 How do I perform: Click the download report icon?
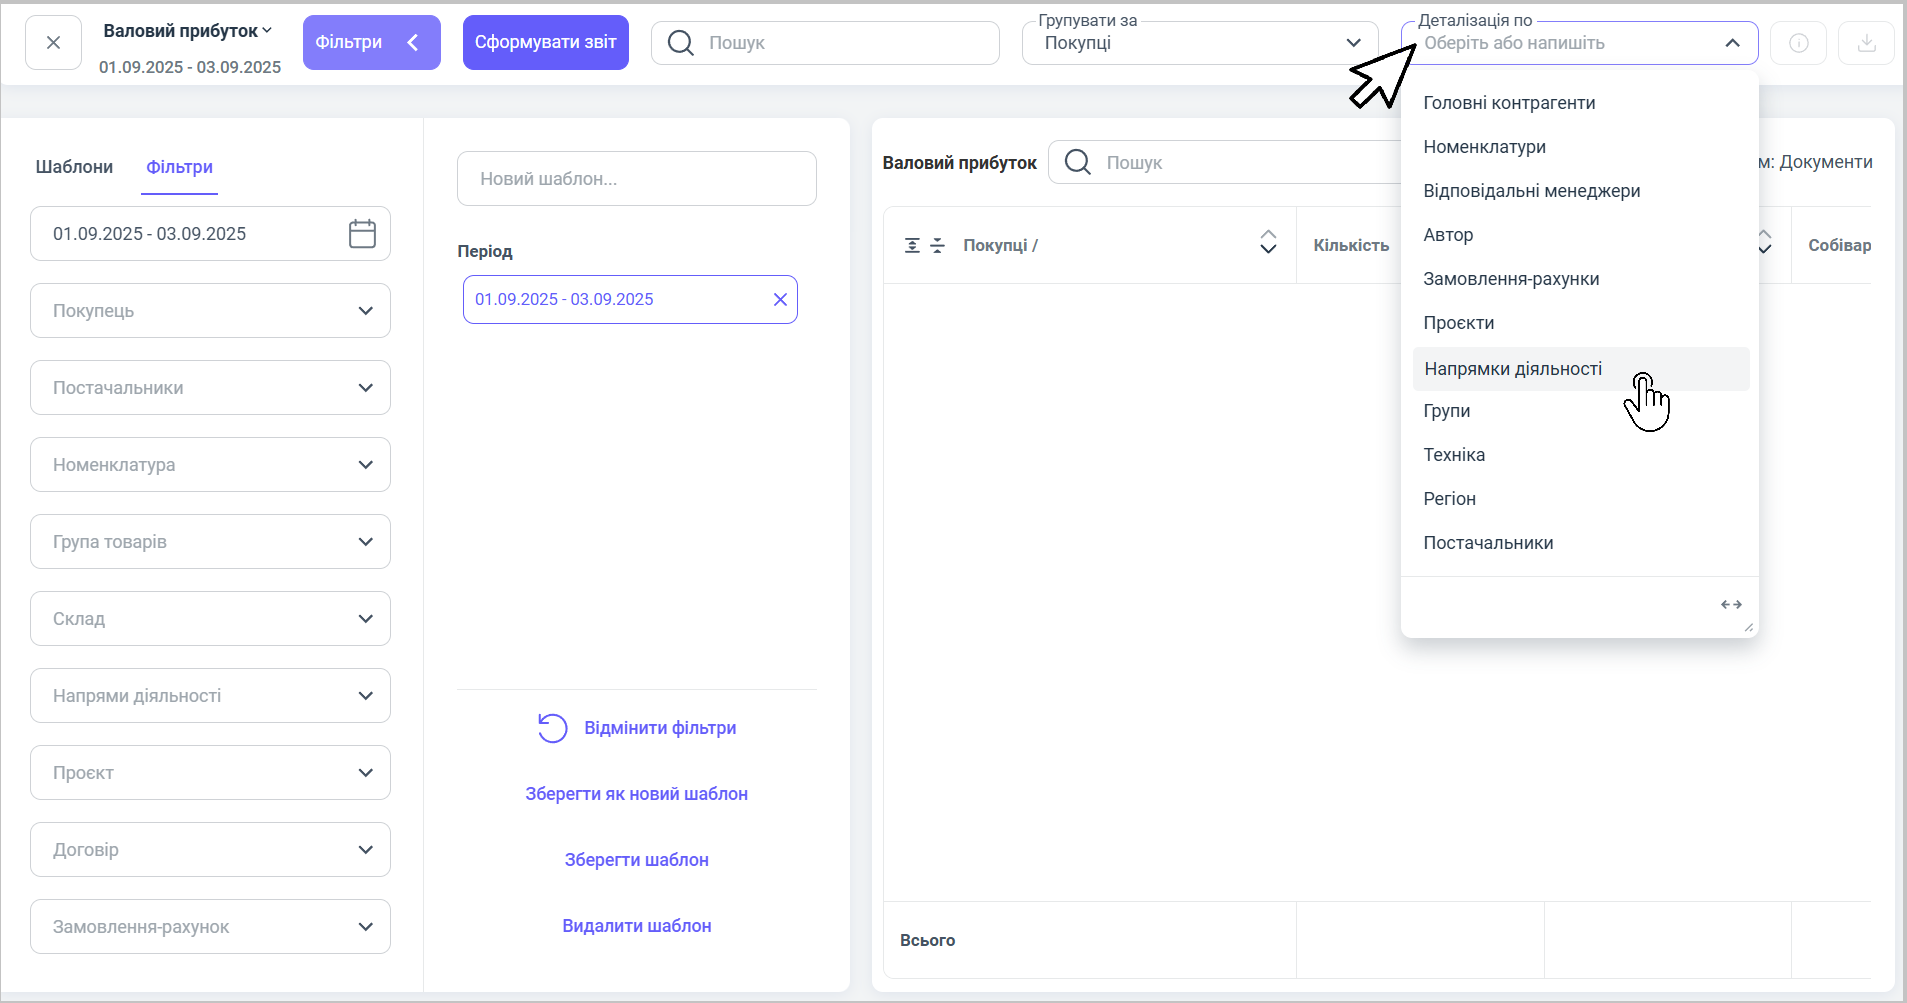(x=1866, y=43)
